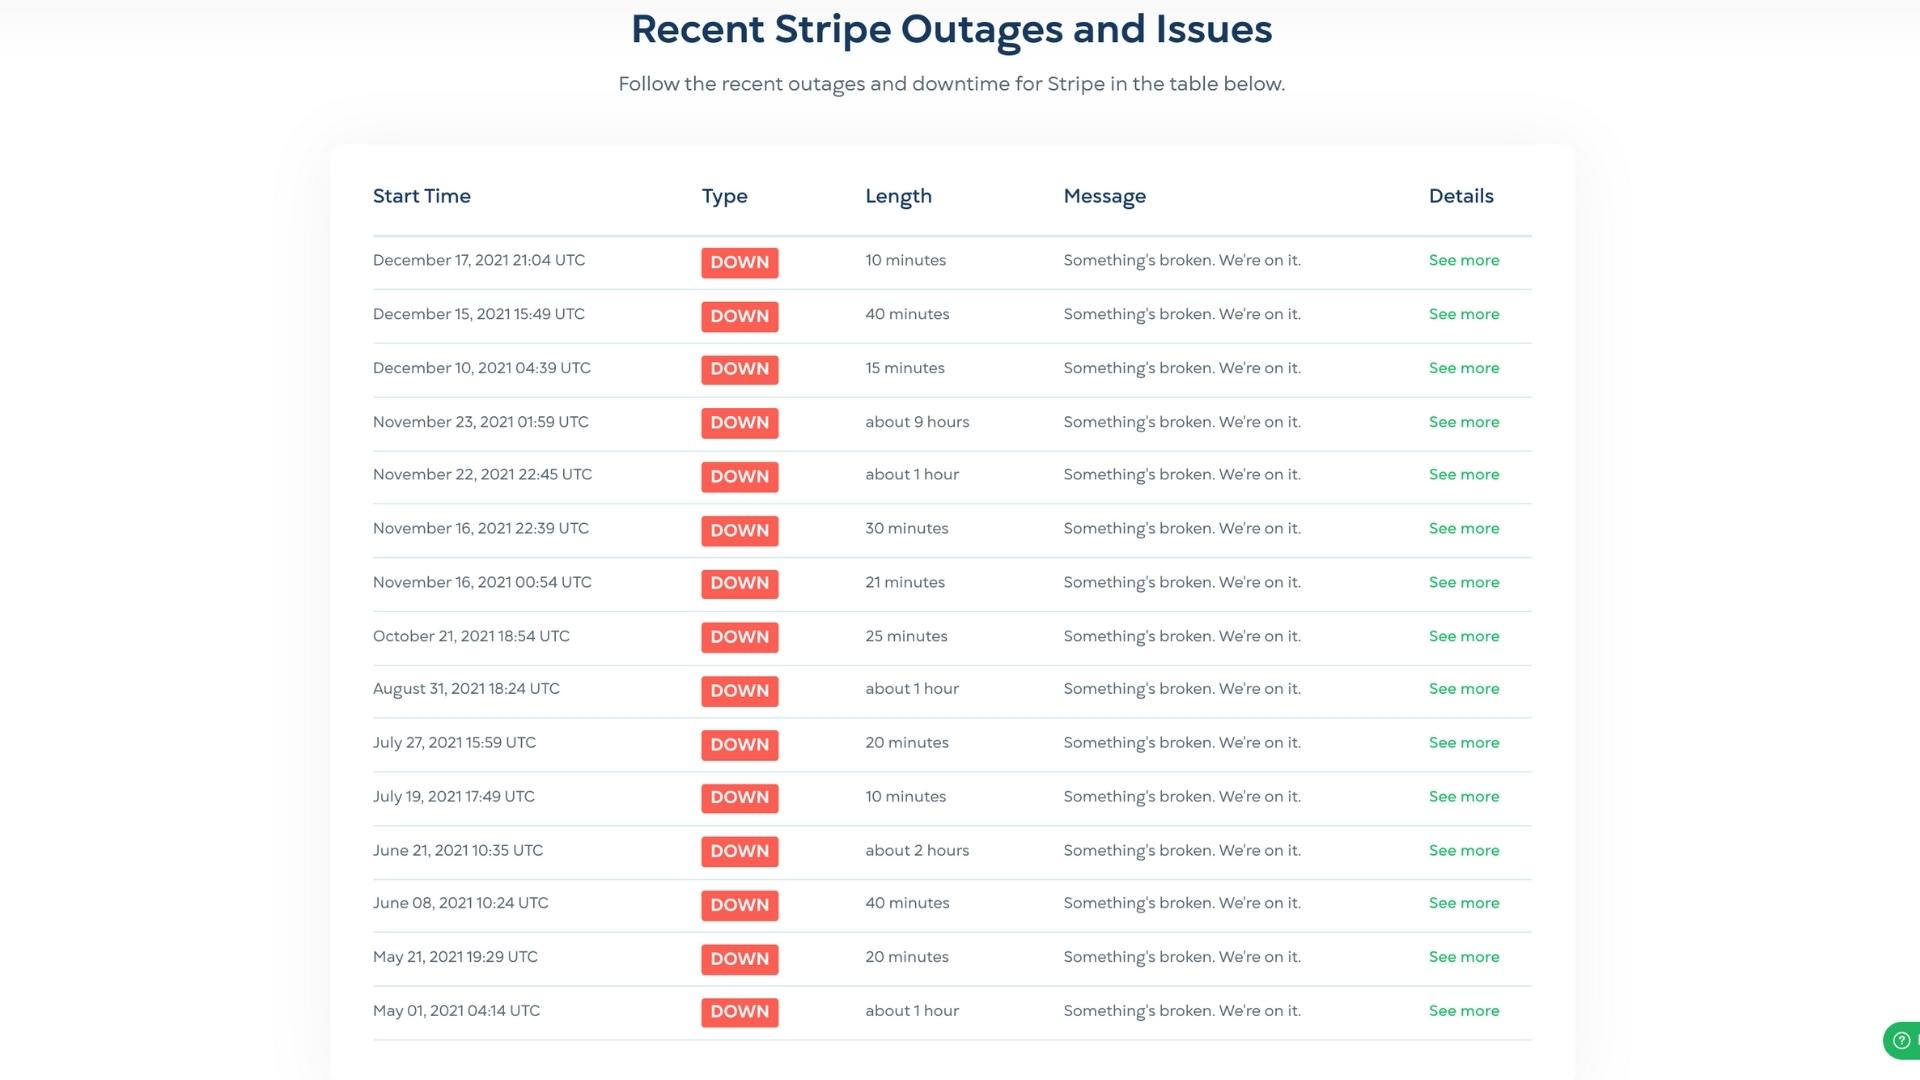Select text 'May 01, 2021 04:14 UTC'
This screenshot has width=1920, height=1080.
point(457,1011)
